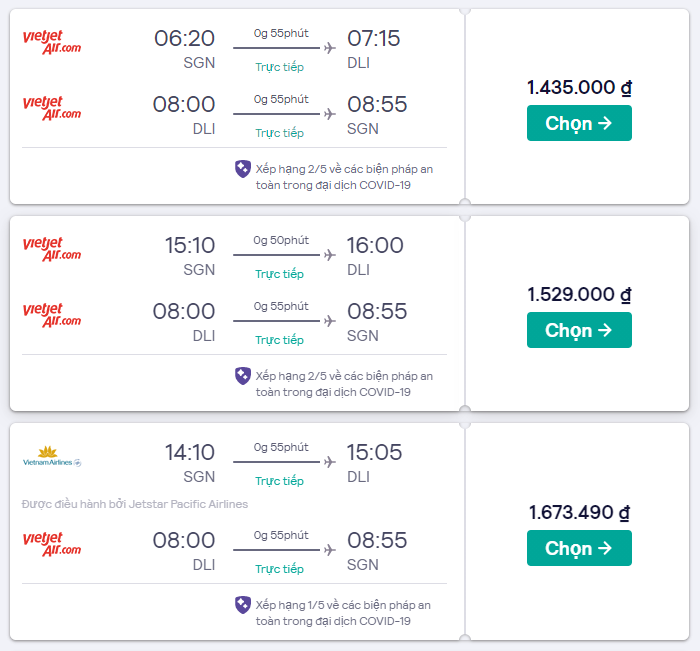
Task: Click Vietjet logo on third card return flight
Action: pyautogui.click(x=51, y=544)
